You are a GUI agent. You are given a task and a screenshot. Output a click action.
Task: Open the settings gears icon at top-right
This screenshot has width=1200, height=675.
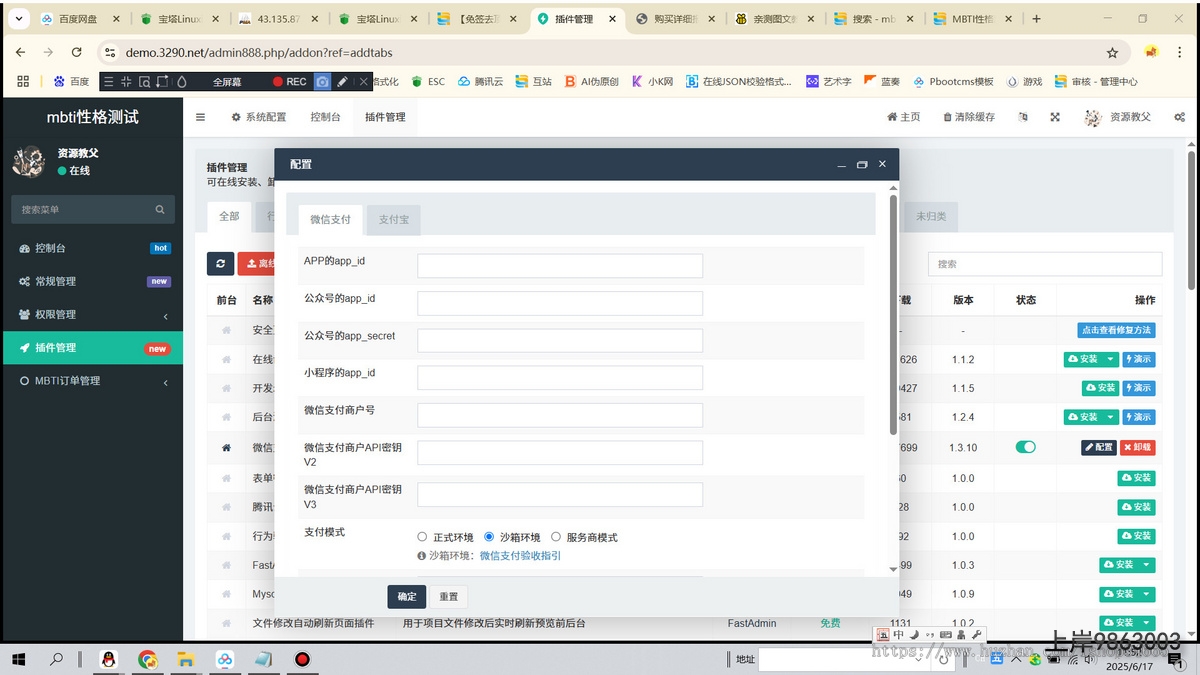coord(1179,117)
